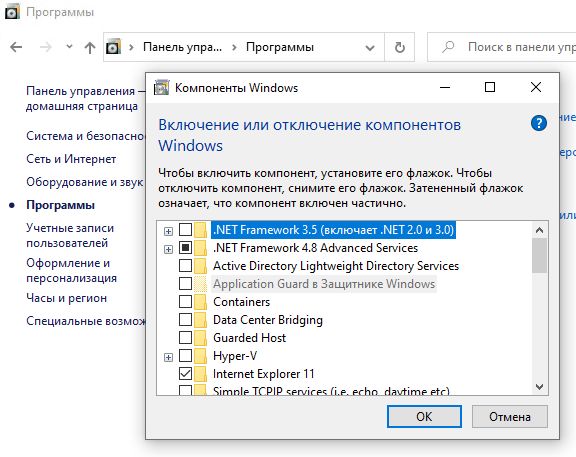The width and height of the screenshot is (576, 457).
Task: Click the Programs window title icon
Action: tap(12, 12)
